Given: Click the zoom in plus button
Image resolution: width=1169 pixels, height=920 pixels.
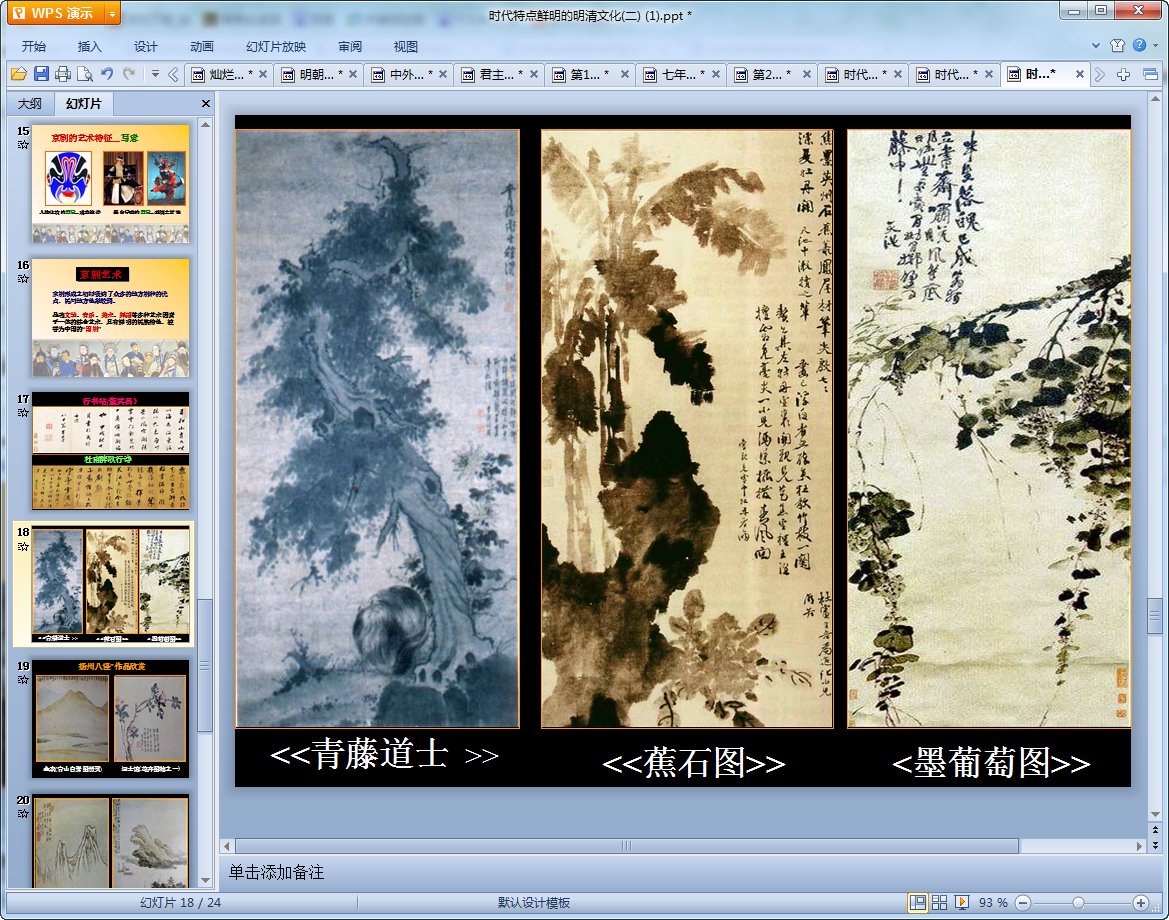Looking at the screenshot, I should 1140,902.
